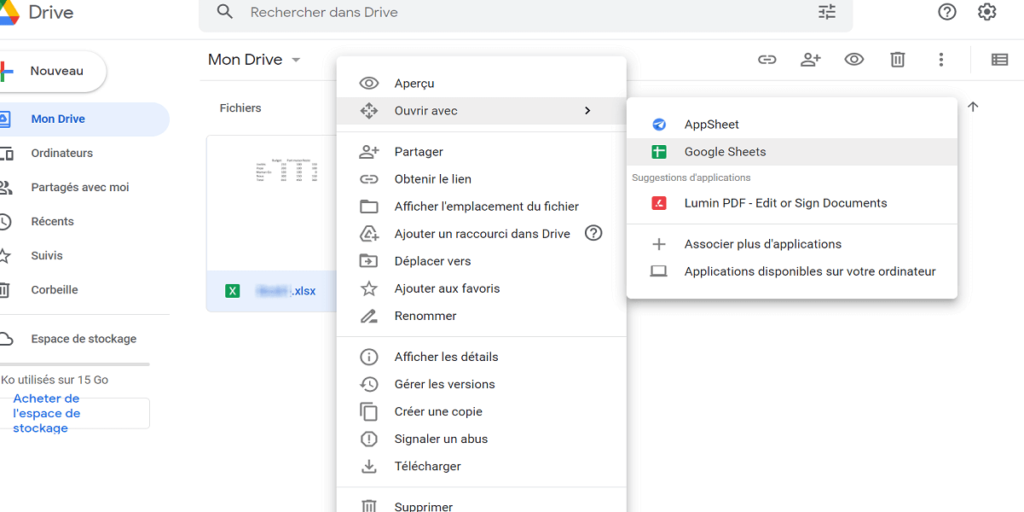1024x512 pixels.
Task: Click the cloud icon for Espace de stockage
Action: coord(5,339)
